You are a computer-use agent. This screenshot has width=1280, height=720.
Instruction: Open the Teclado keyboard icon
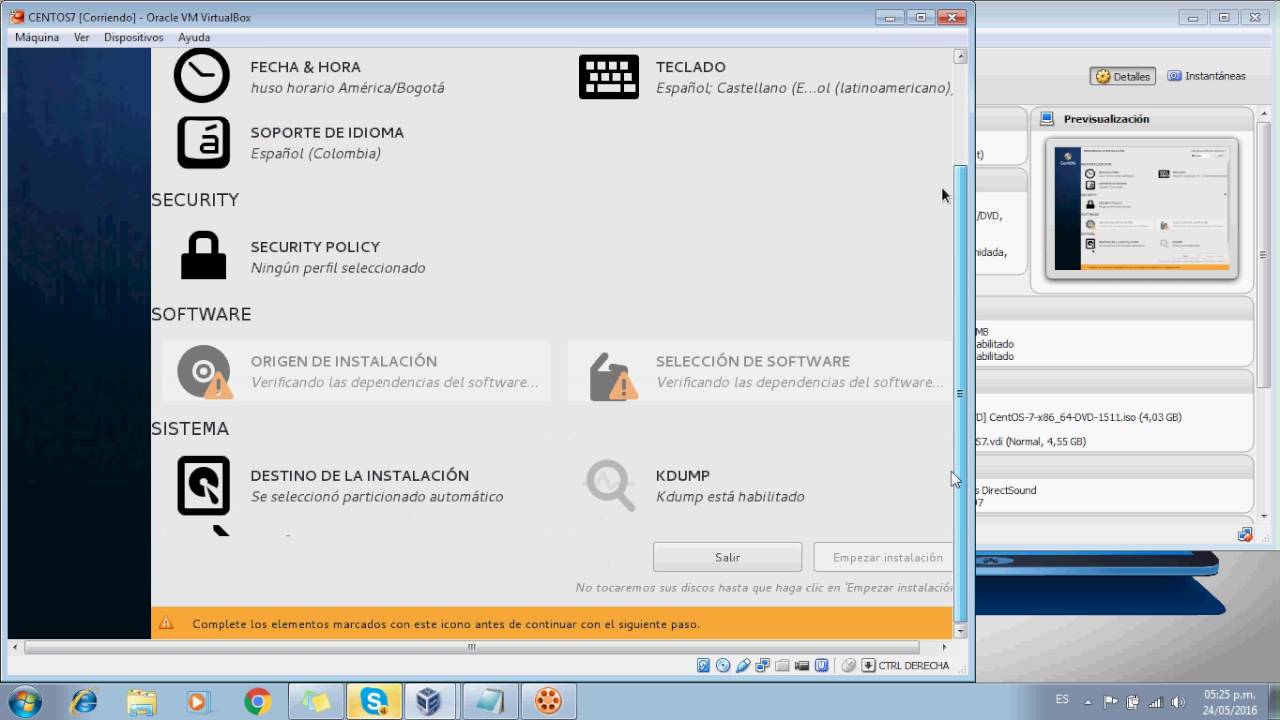(x=608, y=77)
